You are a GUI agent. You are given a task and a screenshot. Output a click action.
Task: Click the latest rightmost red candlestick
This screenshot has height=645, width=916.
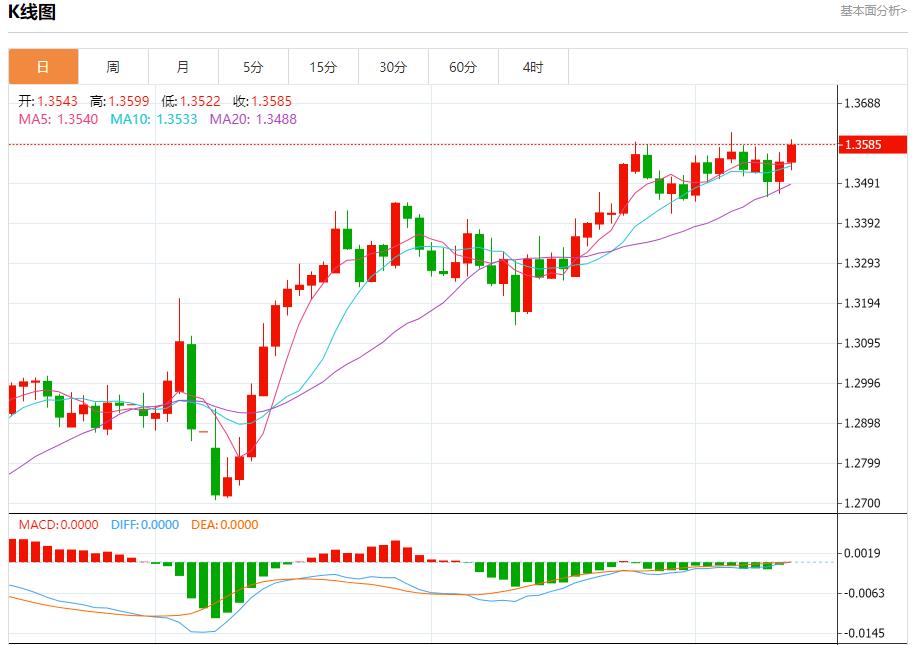(x=791, y=153)
